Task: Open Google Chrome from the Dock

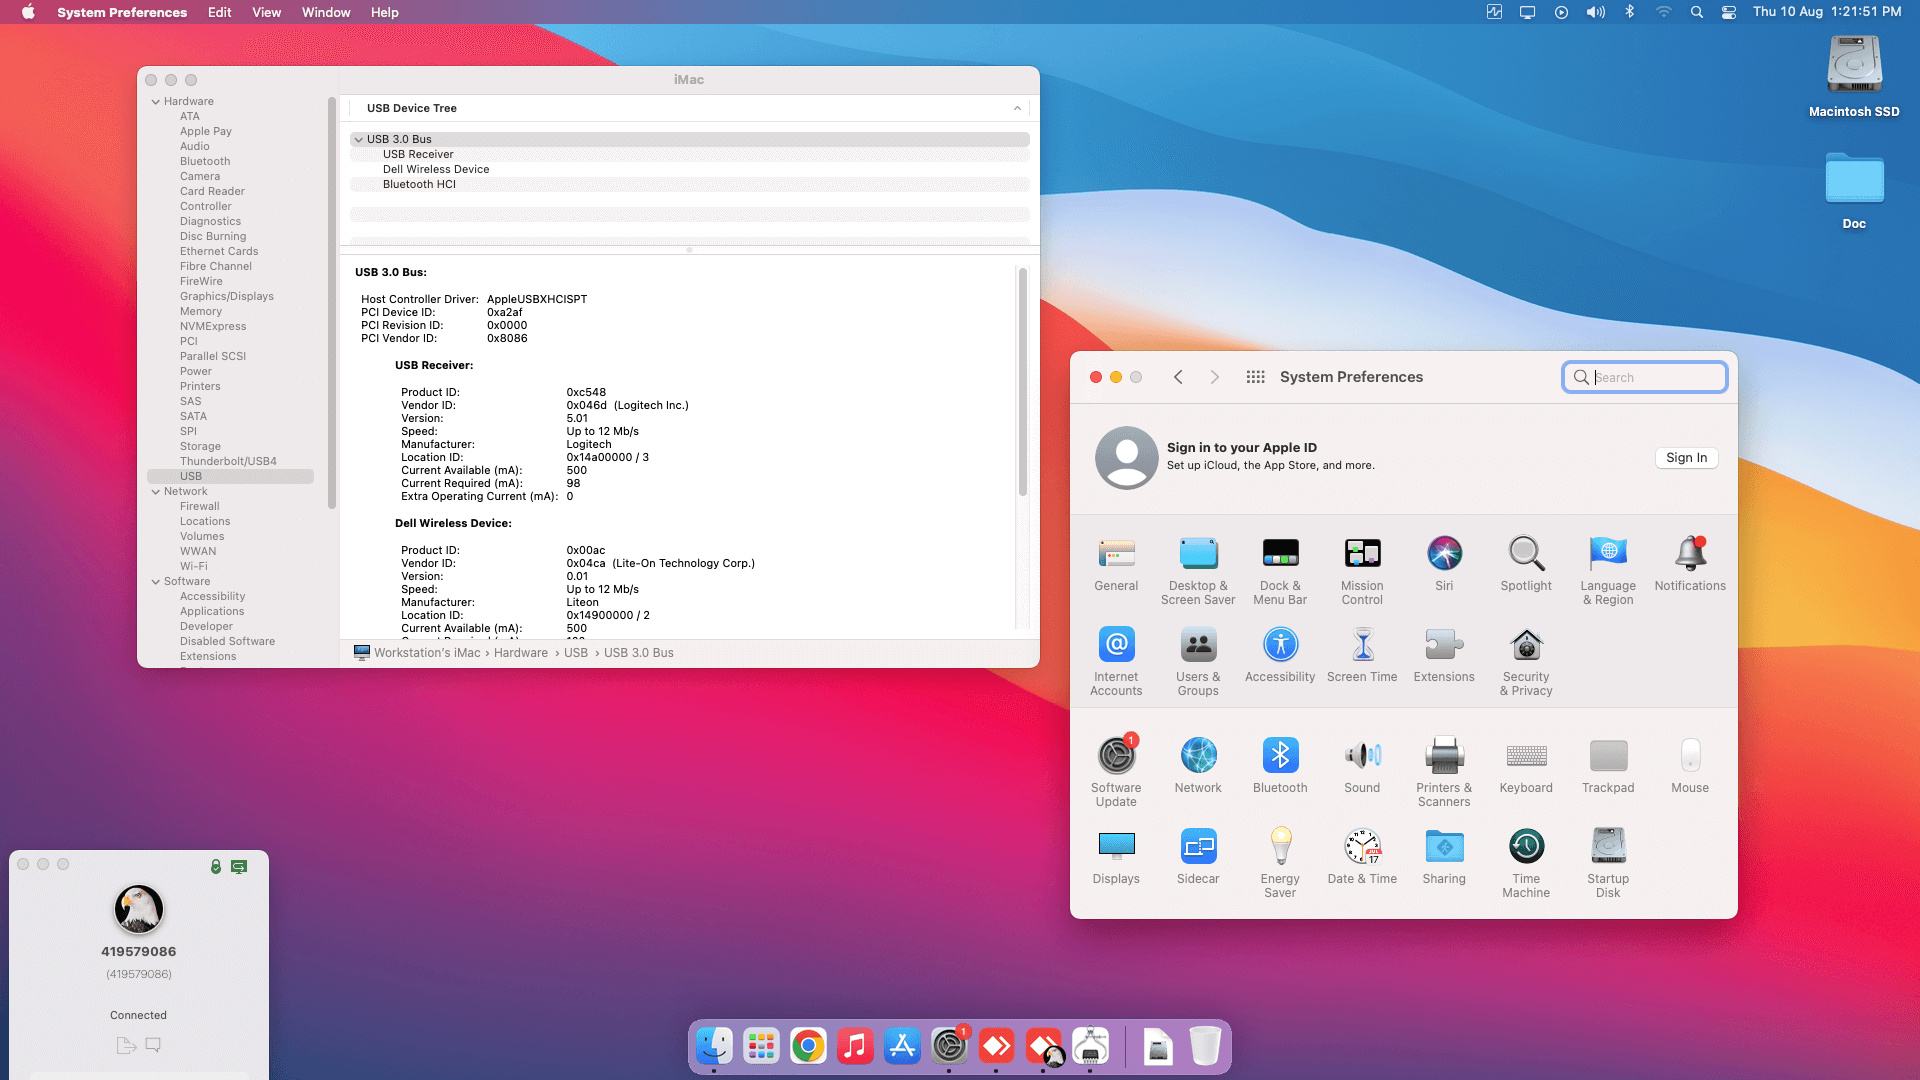Action: 808,1046
